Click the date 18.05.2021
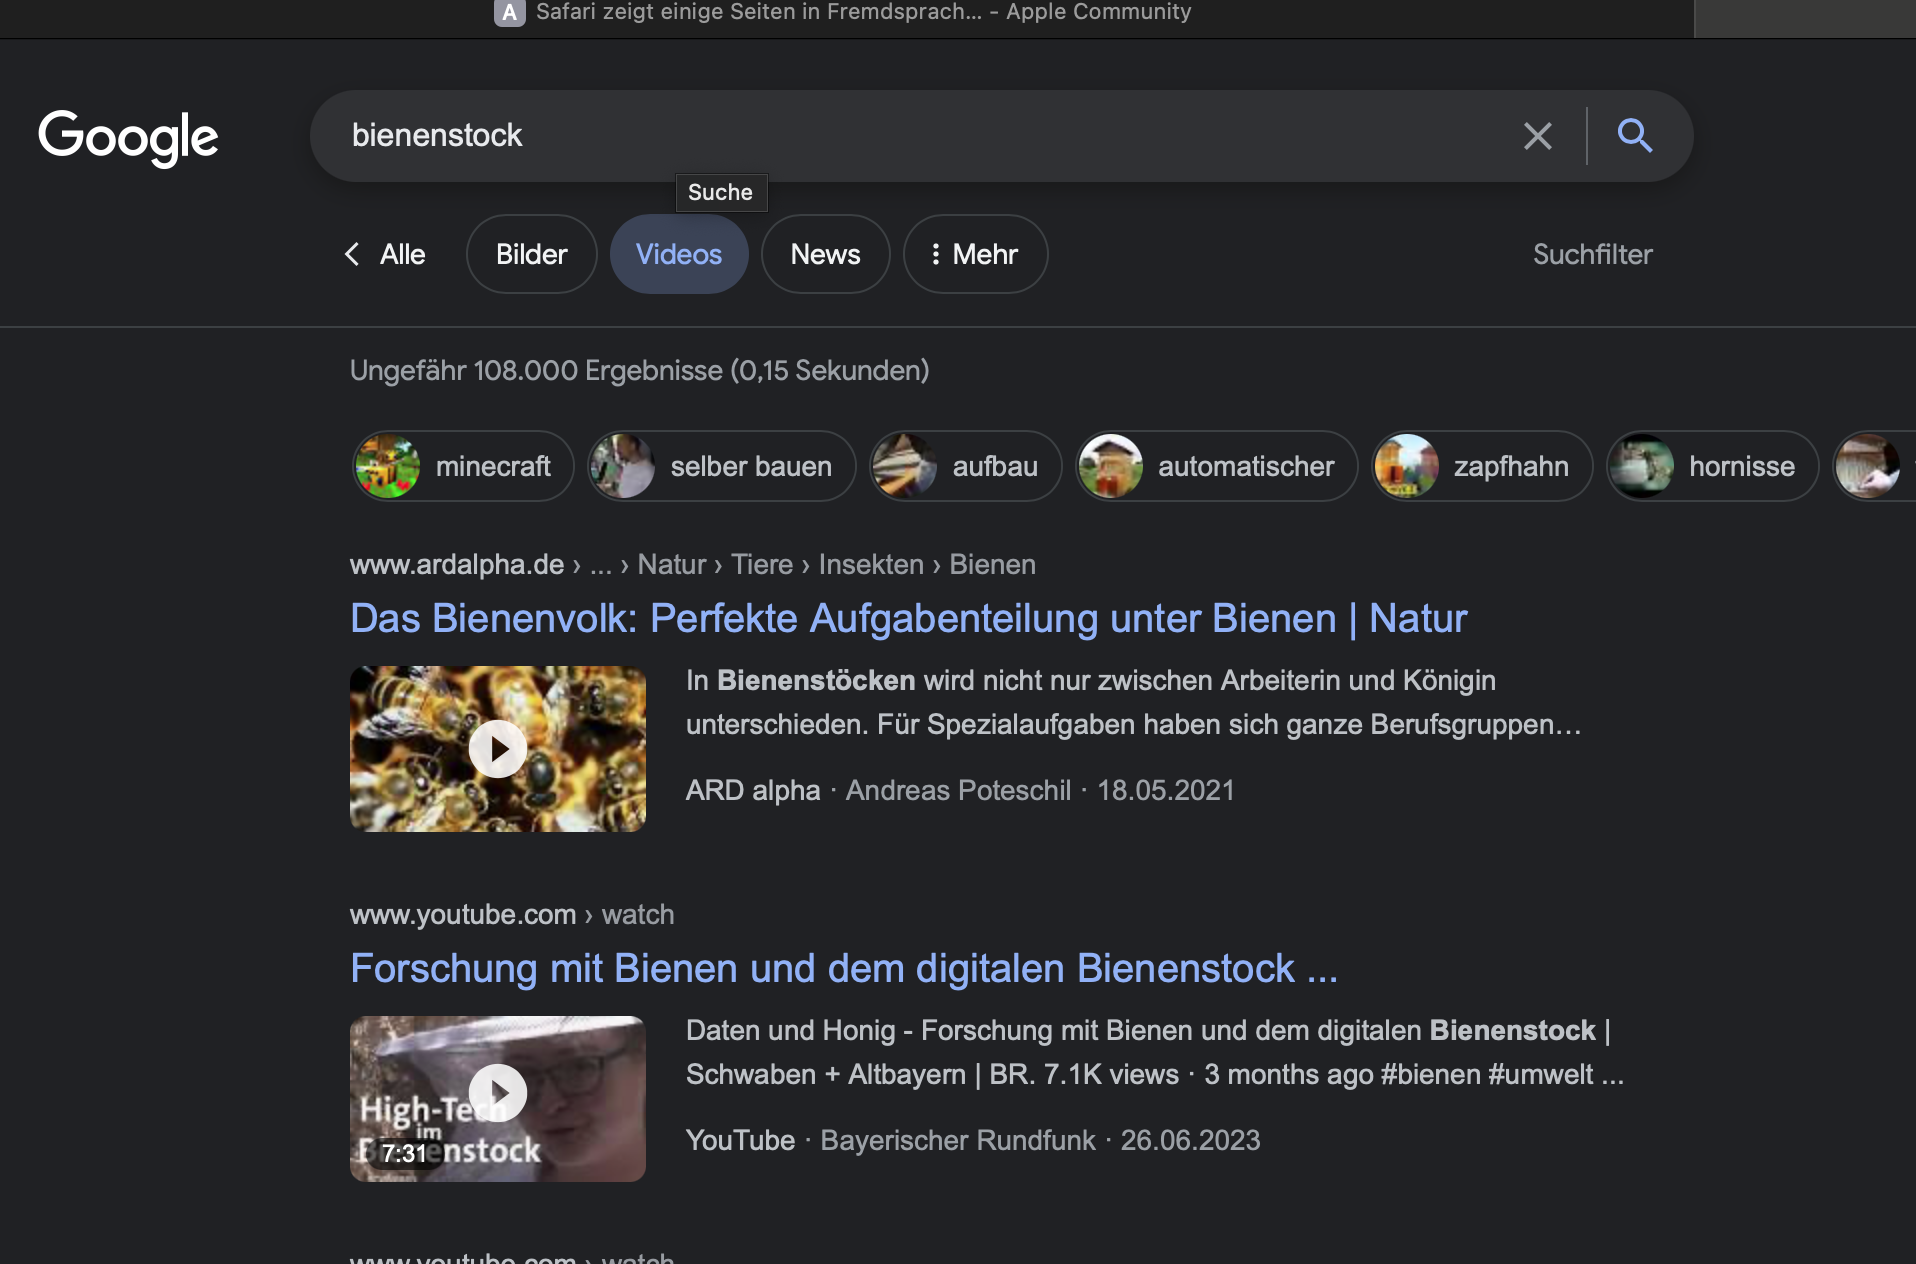Image resolution: width=1916 pixels, height=1264 pixels. click(x=1166, y=790)
